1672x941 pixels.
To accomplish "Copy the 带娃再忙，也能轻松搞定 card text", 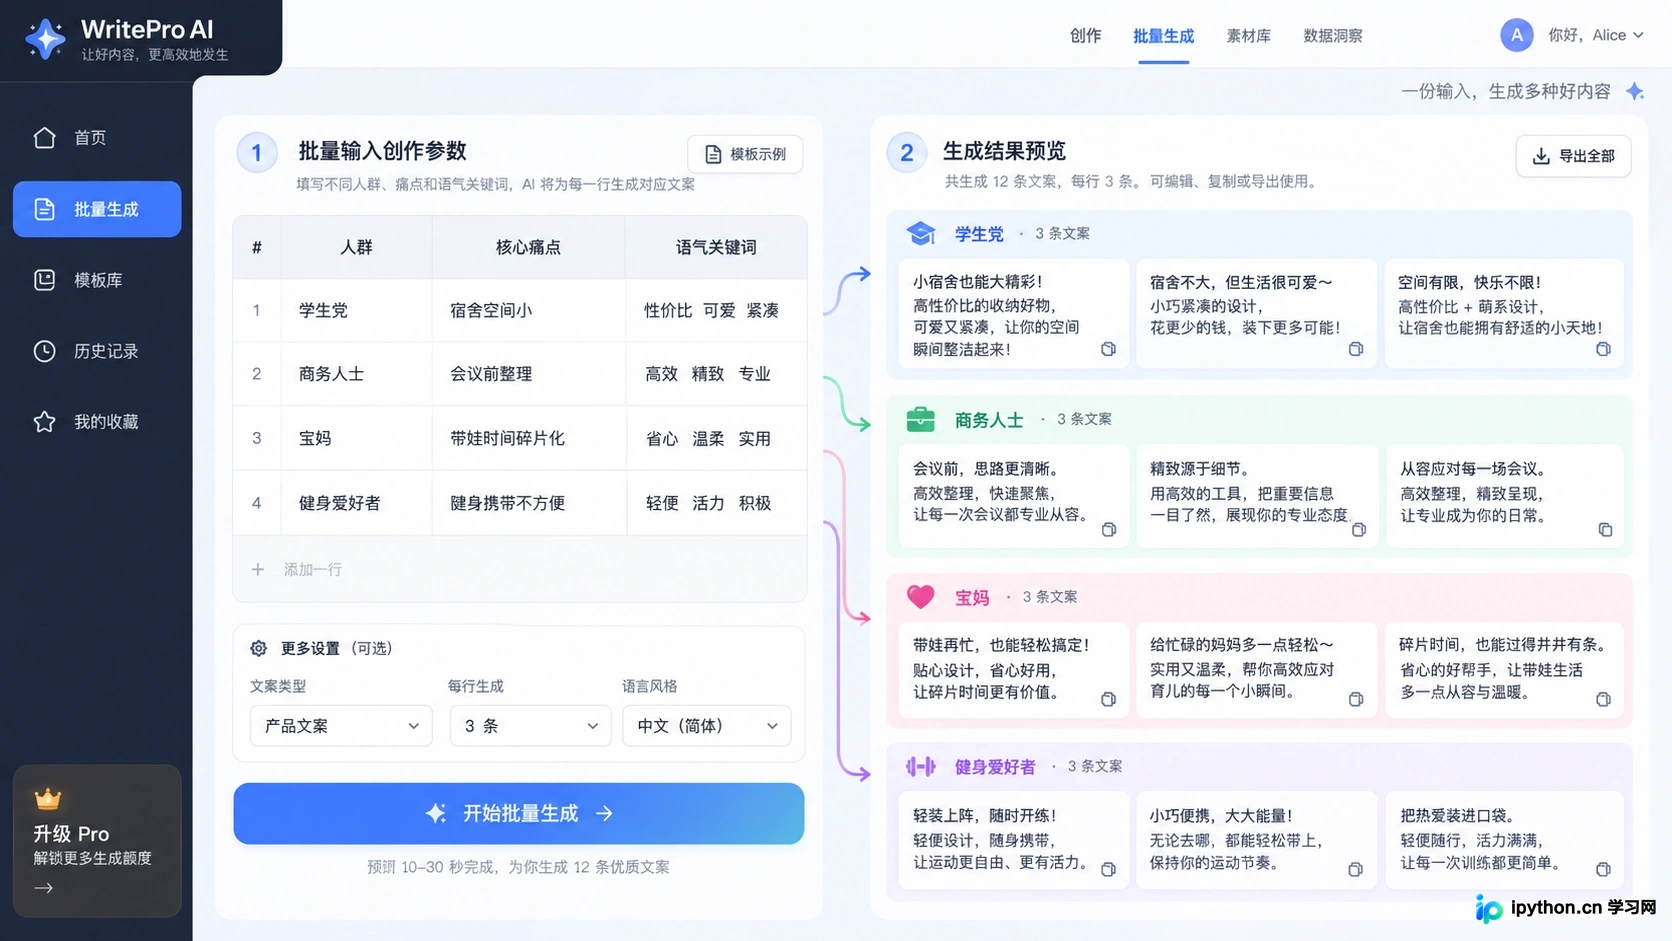I will (1108, 699).
